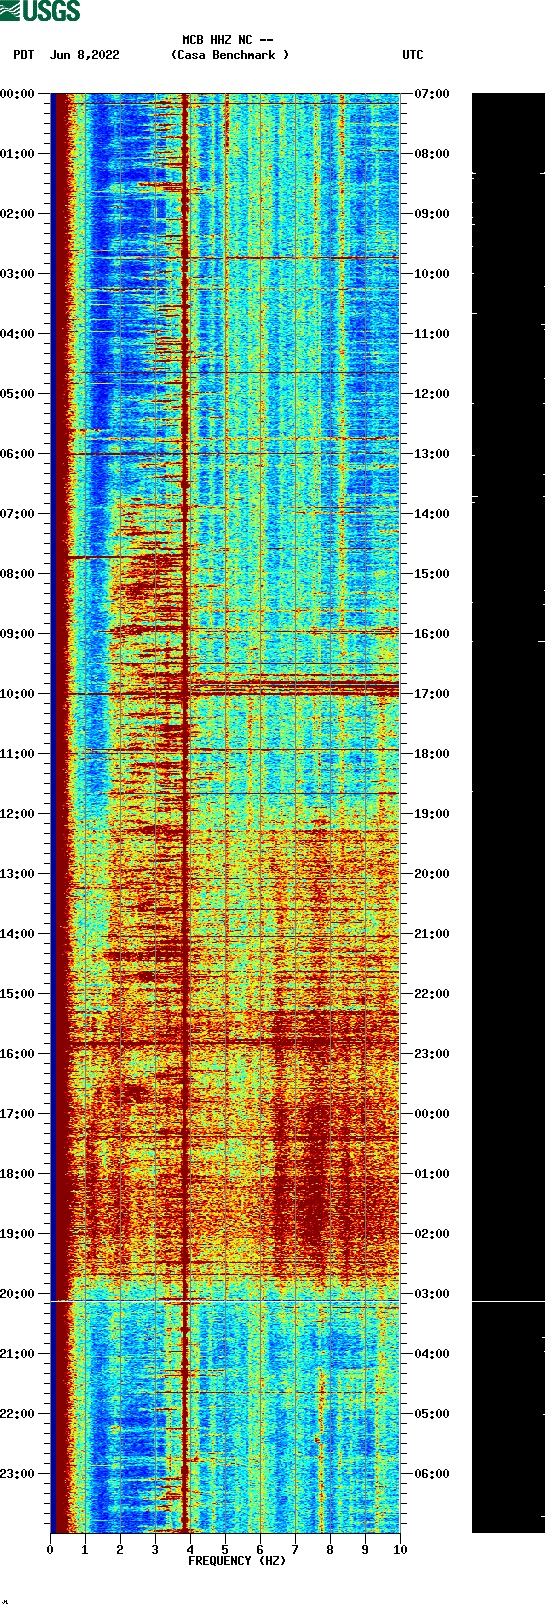Viewport: 552px width, 1613px height.
Task: Click the 13:00 label on the UTC axis
Action: coord(432,454)
